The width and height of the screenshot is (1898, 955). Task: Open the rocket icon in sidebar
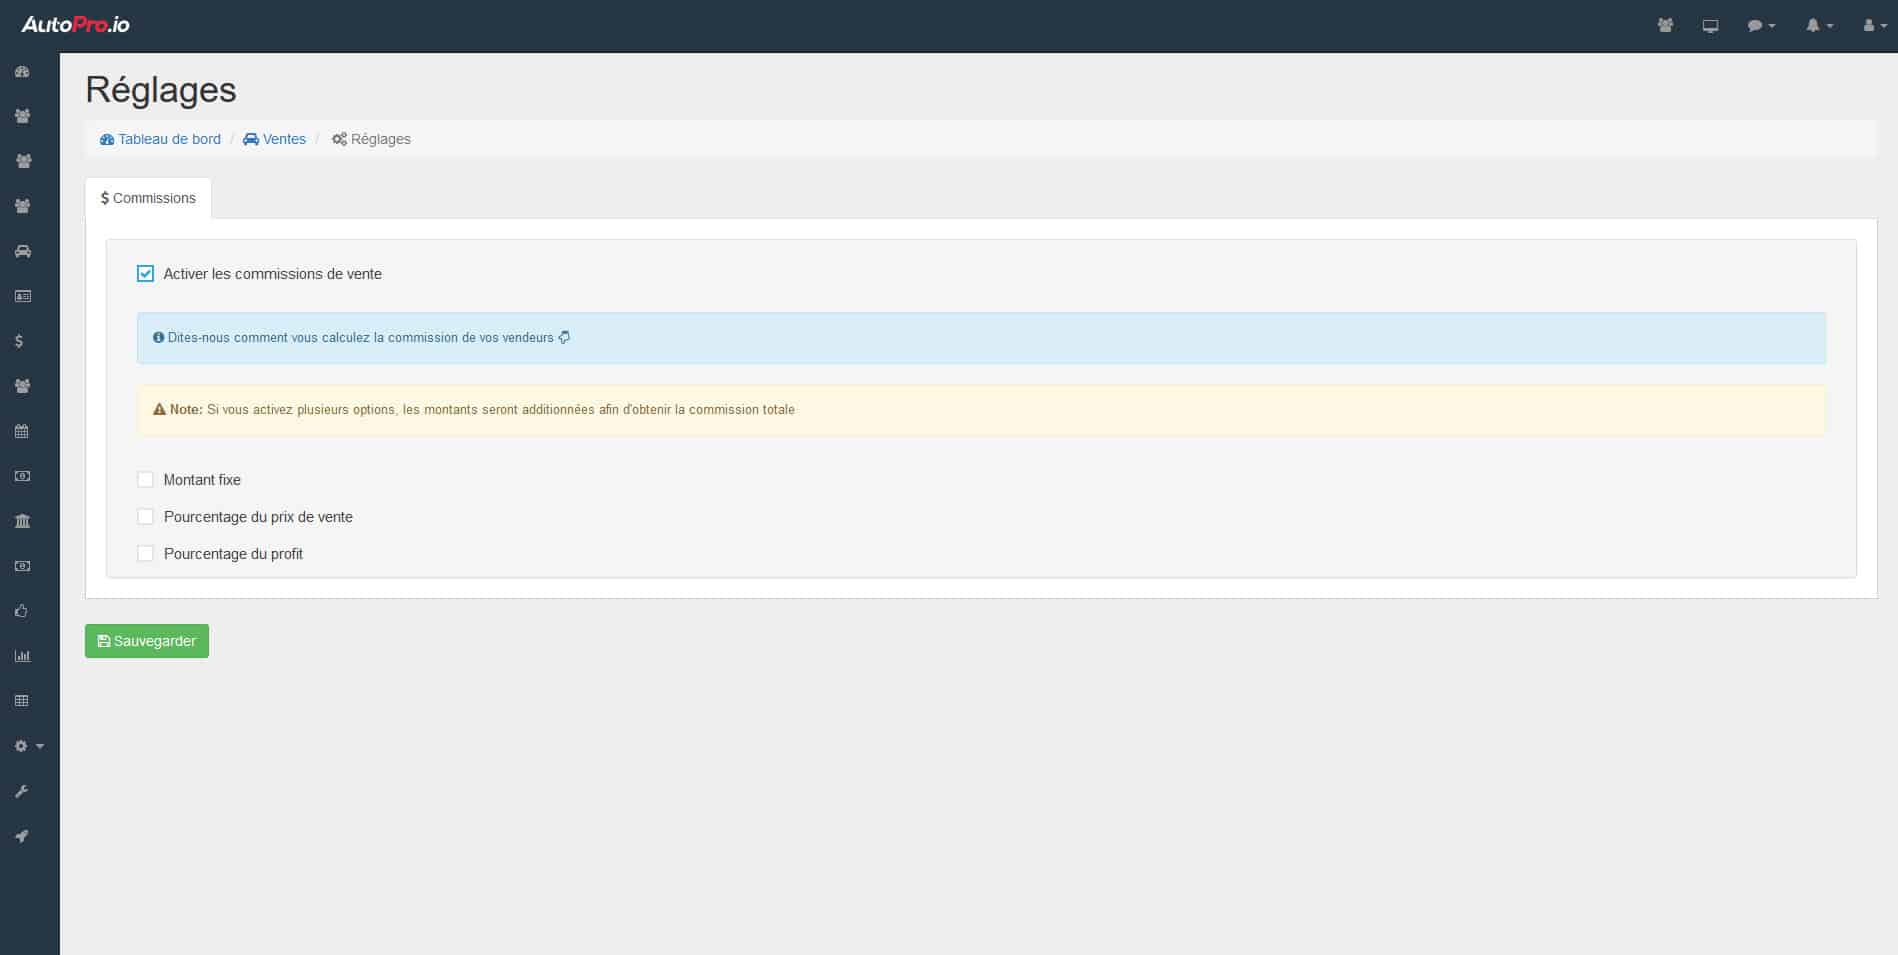[x=21, y=836]
